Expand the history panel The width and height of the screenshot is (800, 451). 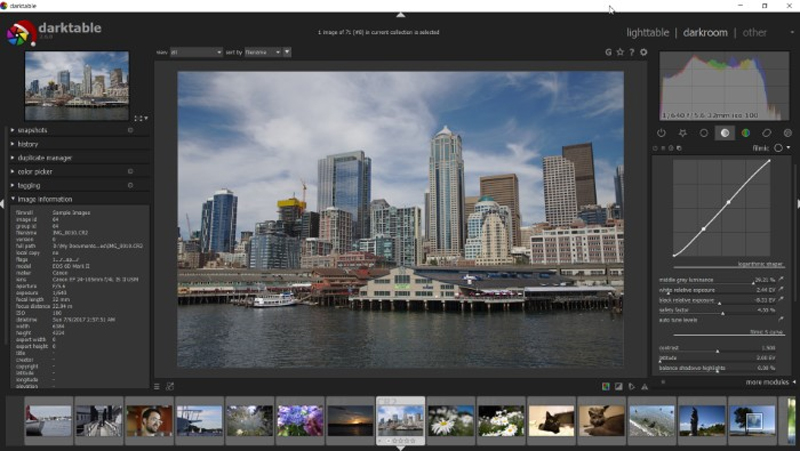(x=28, y=144)
